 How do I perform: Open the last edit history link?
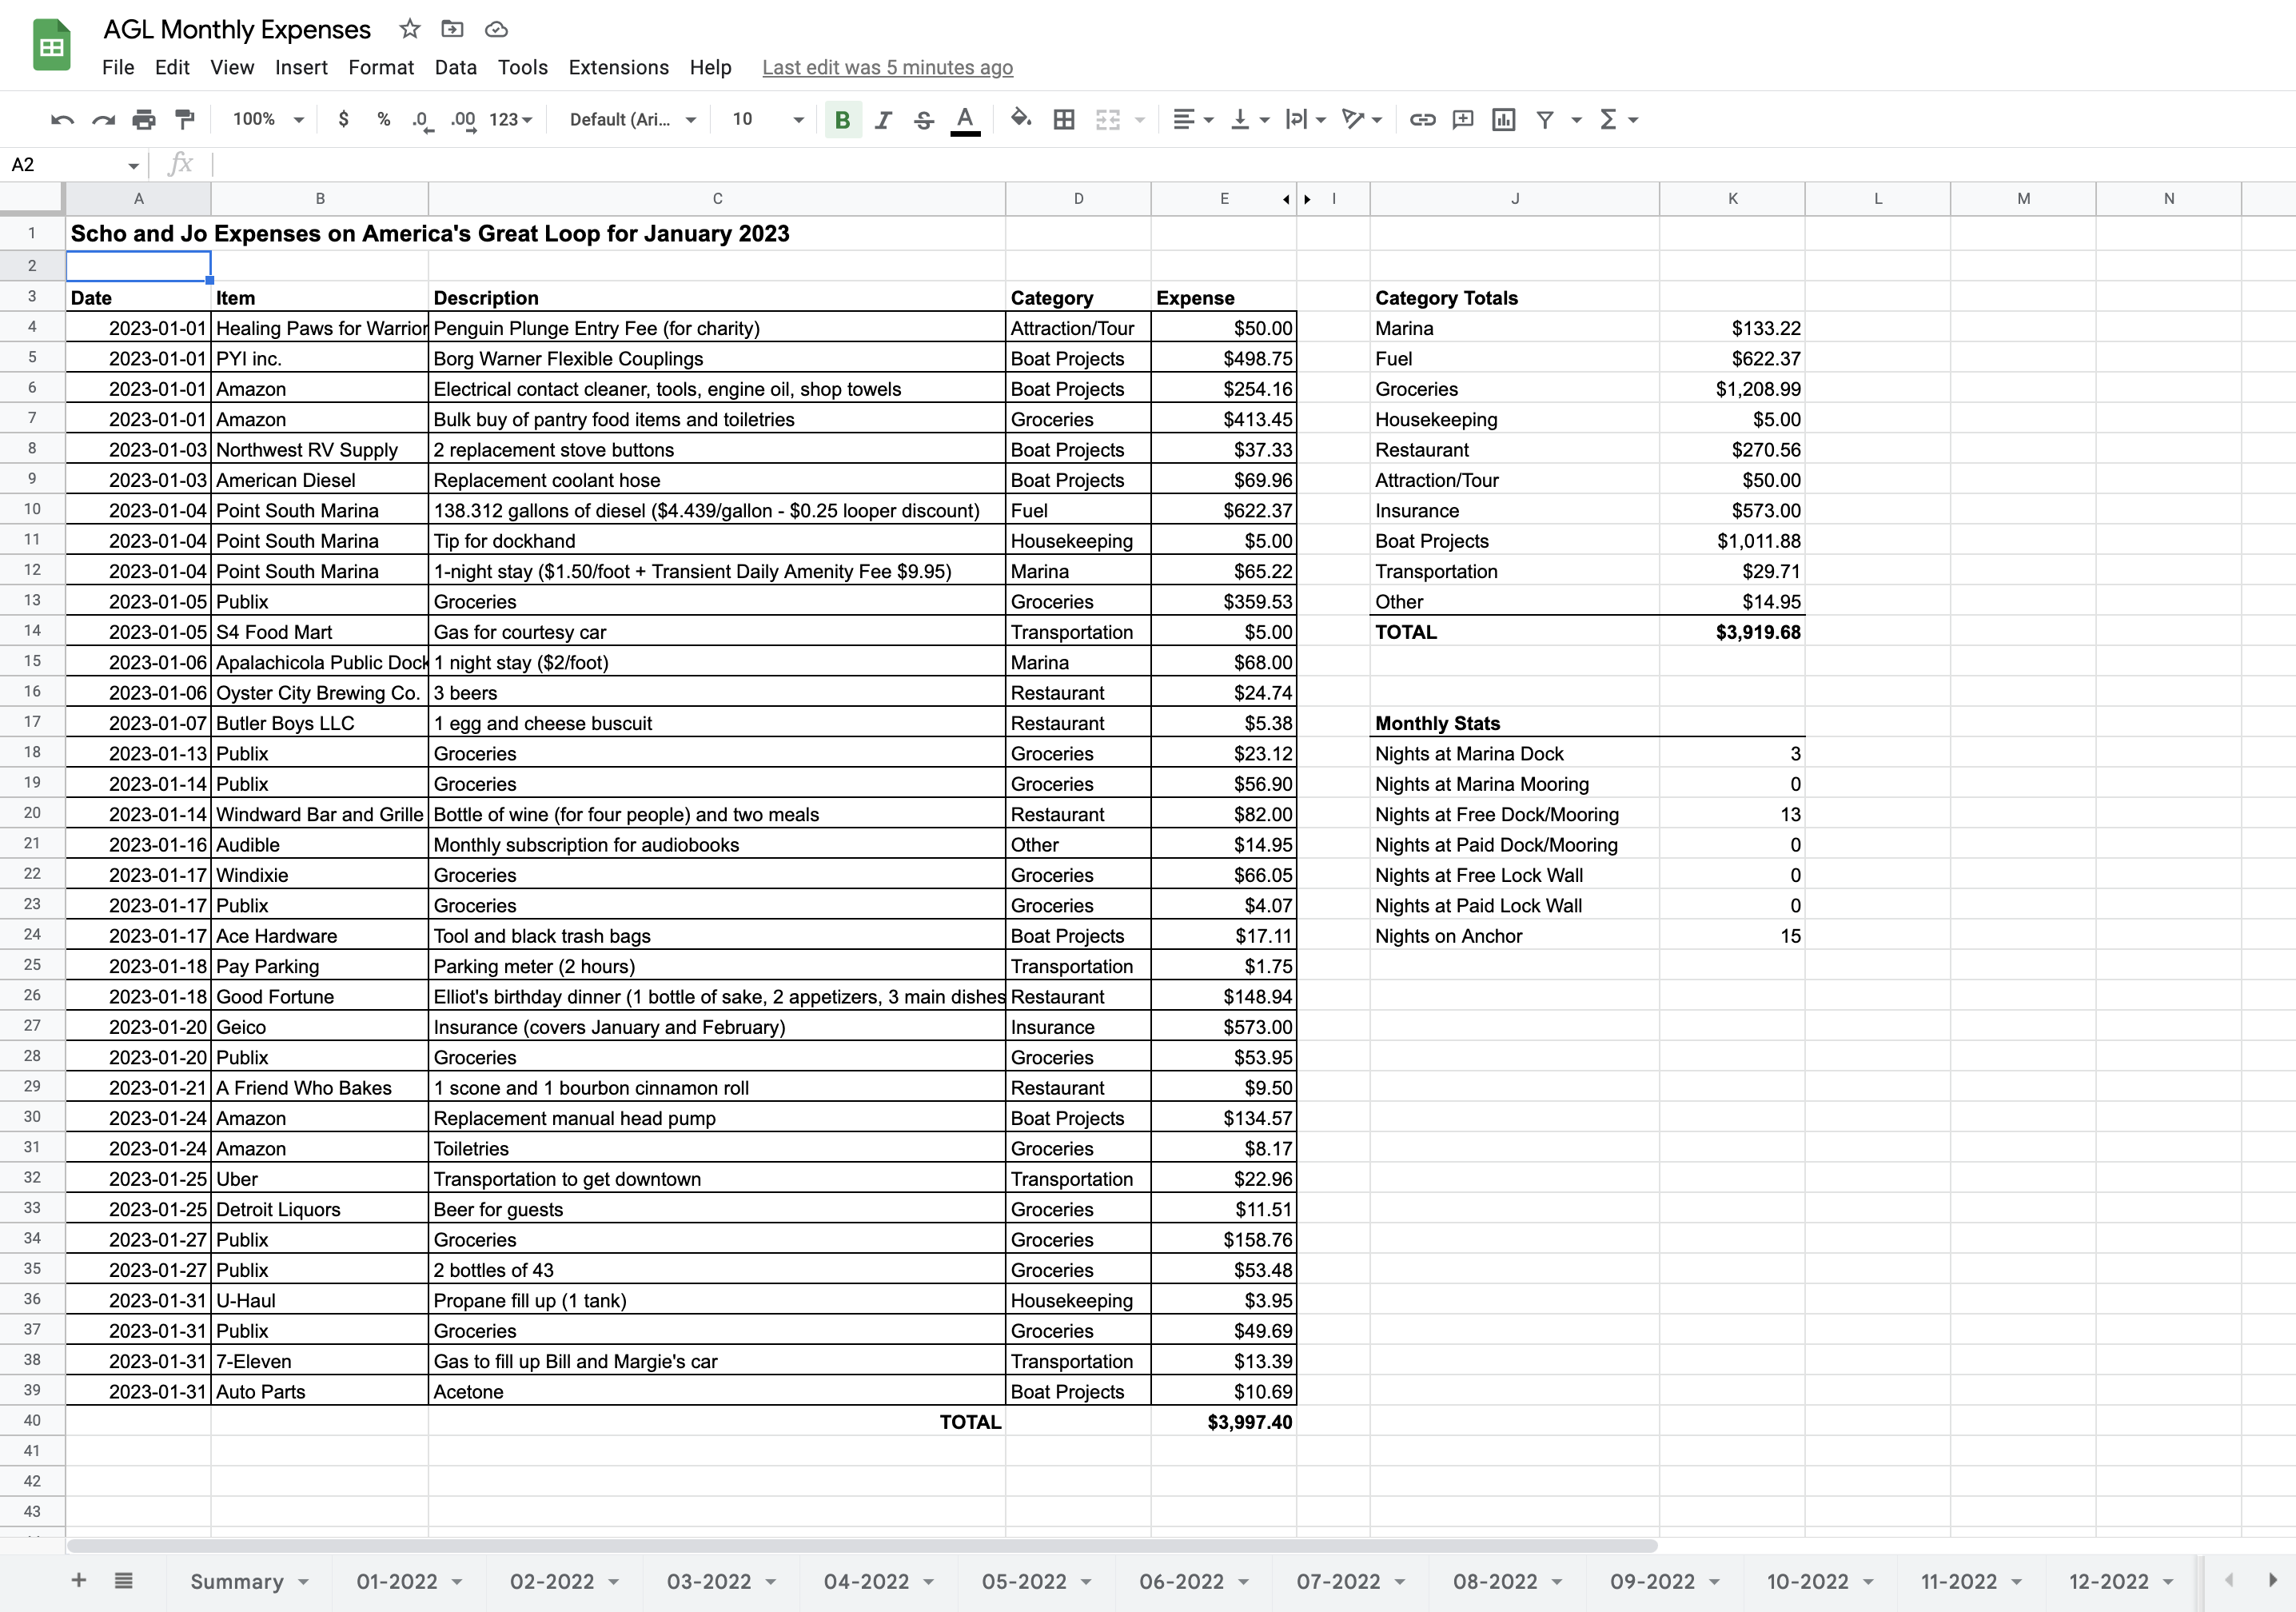tap(887, 67)
